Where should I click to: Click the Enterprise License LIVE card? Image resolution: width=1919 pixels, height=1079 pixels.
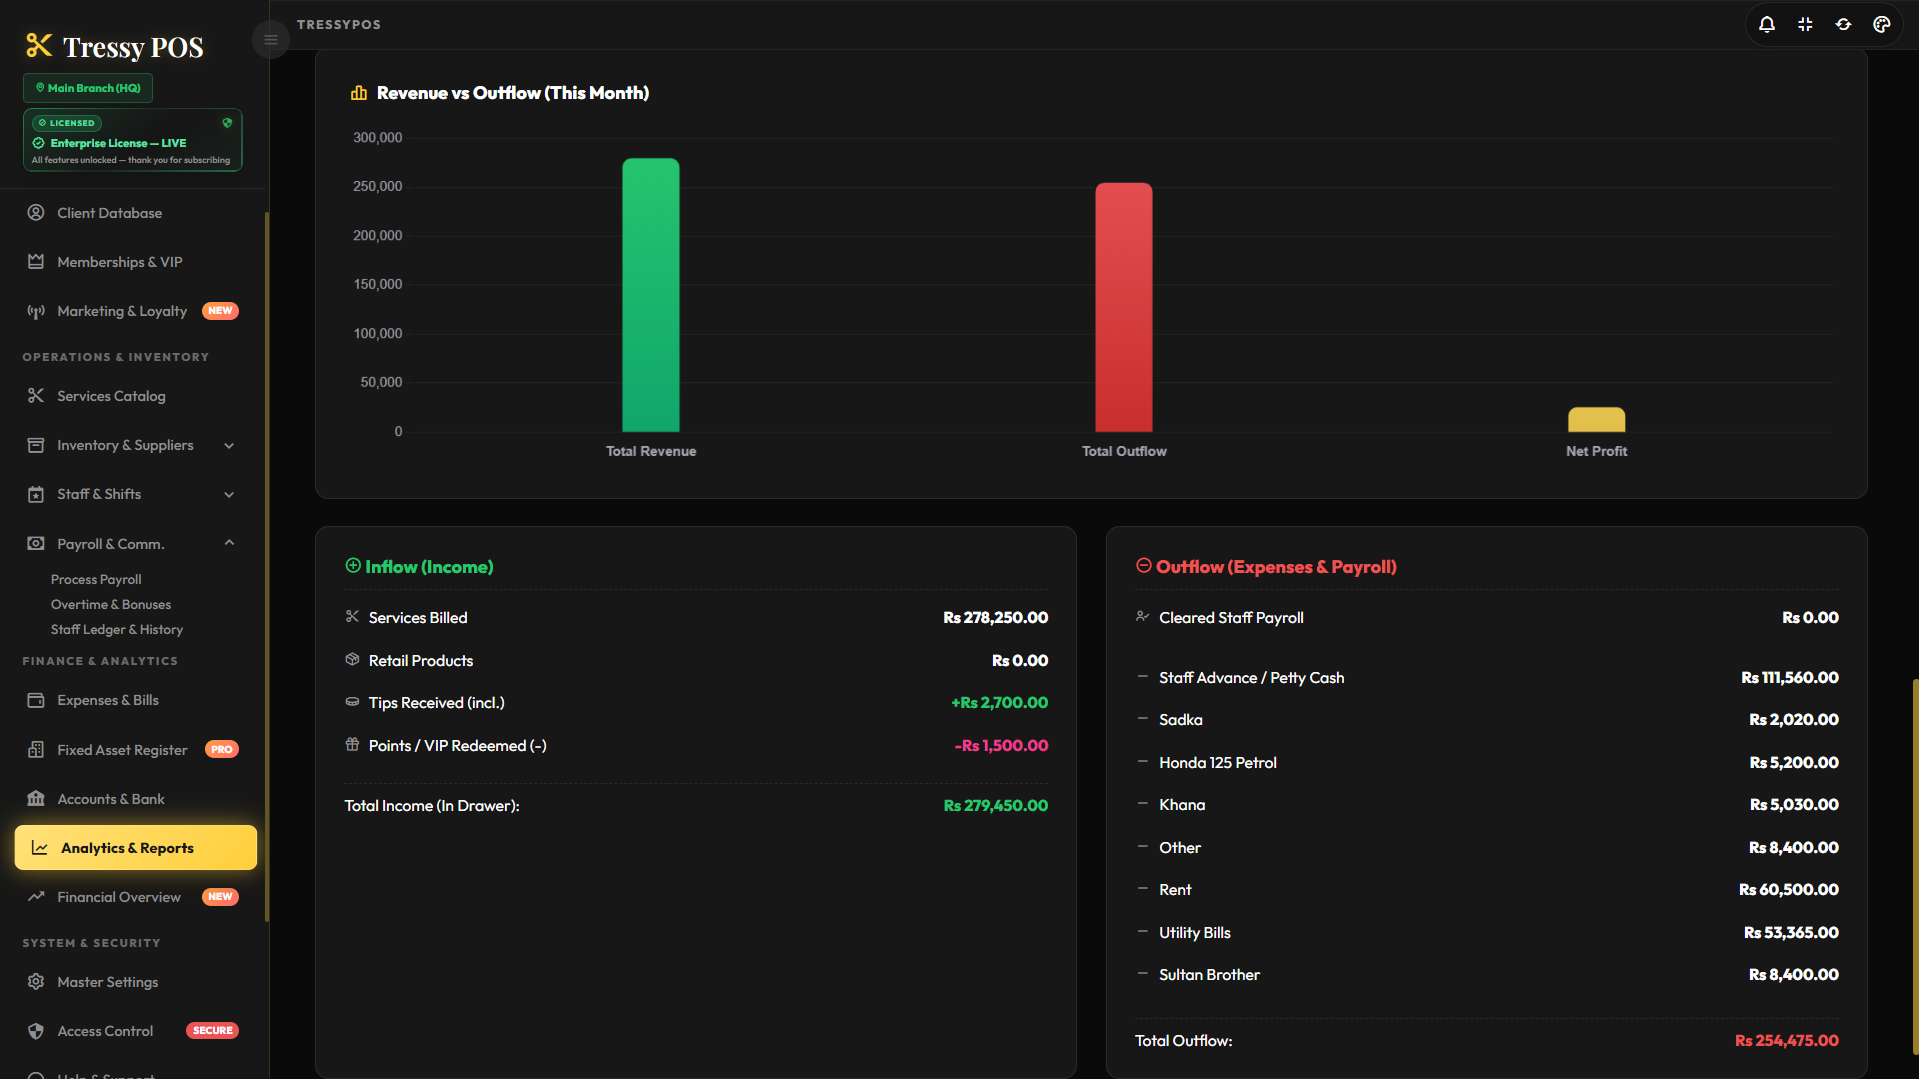coord(133,140)
